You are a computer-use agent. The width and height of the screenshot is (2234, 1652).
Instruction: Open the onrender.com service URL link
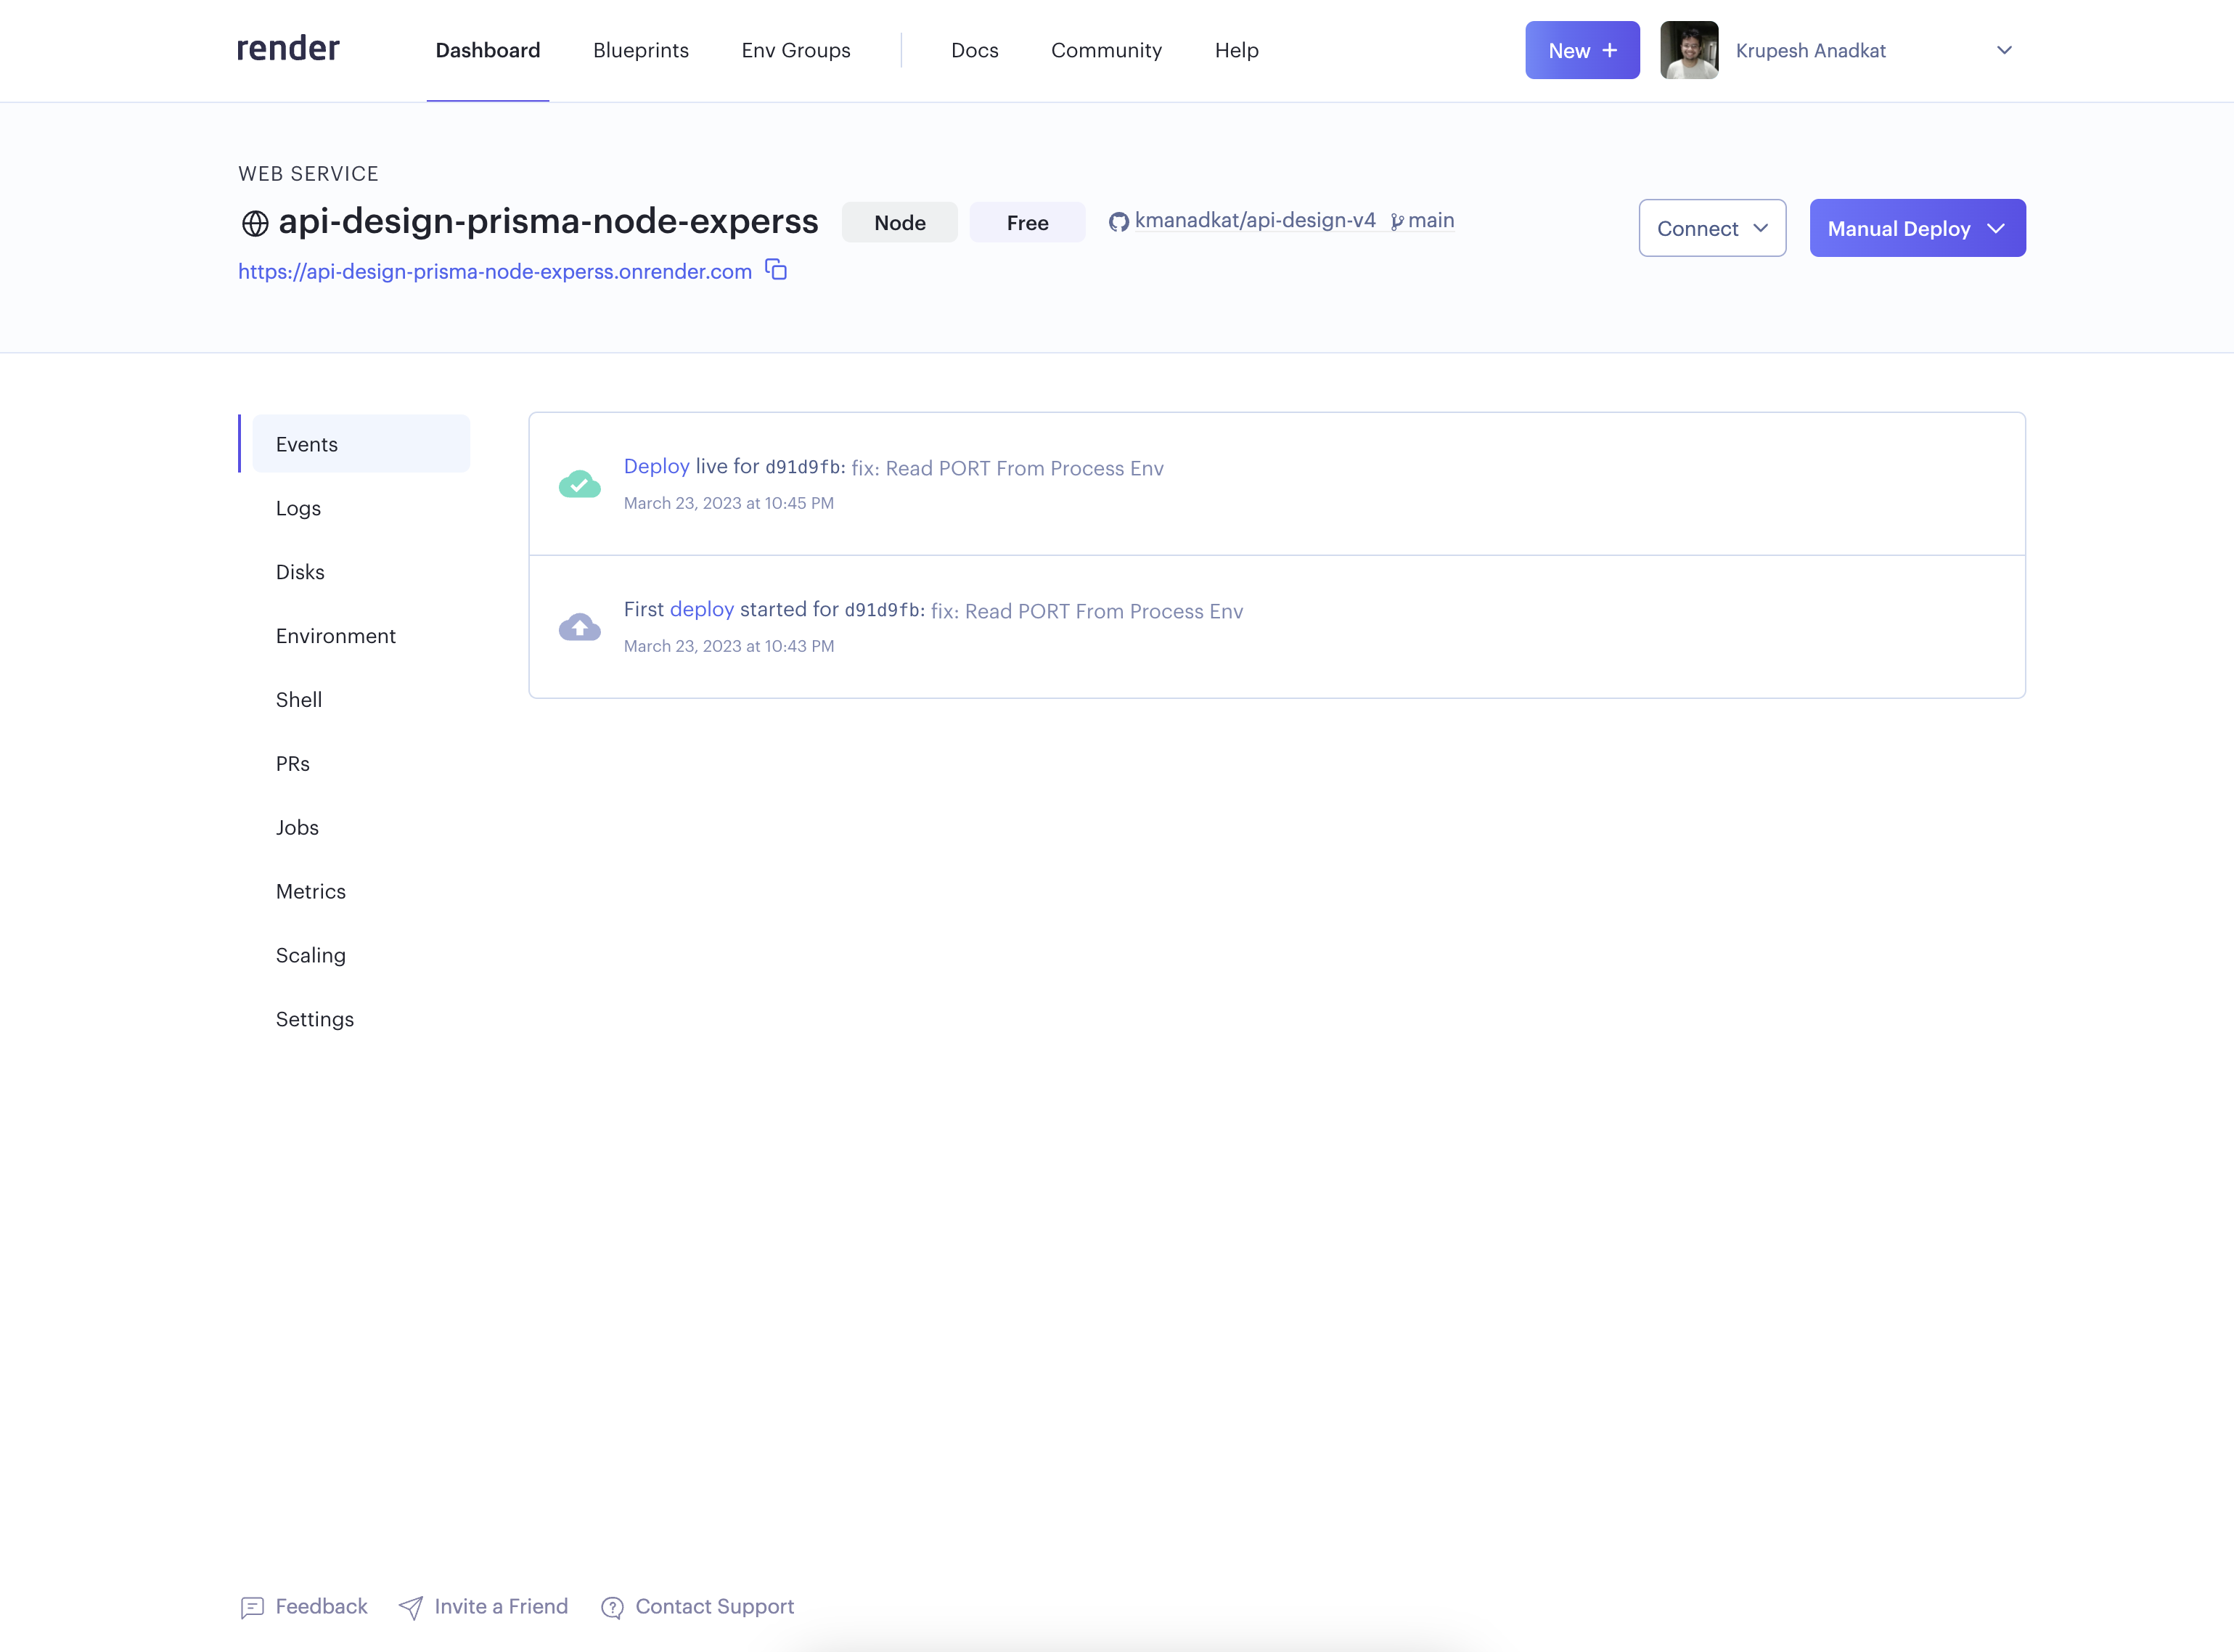pyautogui.click(x=494, y=271)
